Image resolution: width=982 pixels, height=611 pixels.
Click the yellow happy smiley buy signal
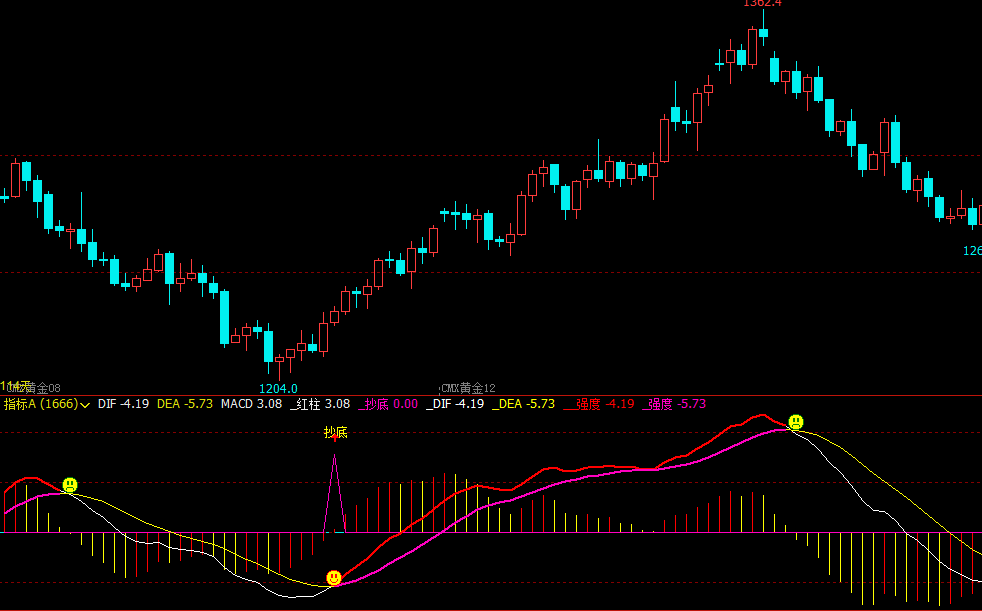334,578
